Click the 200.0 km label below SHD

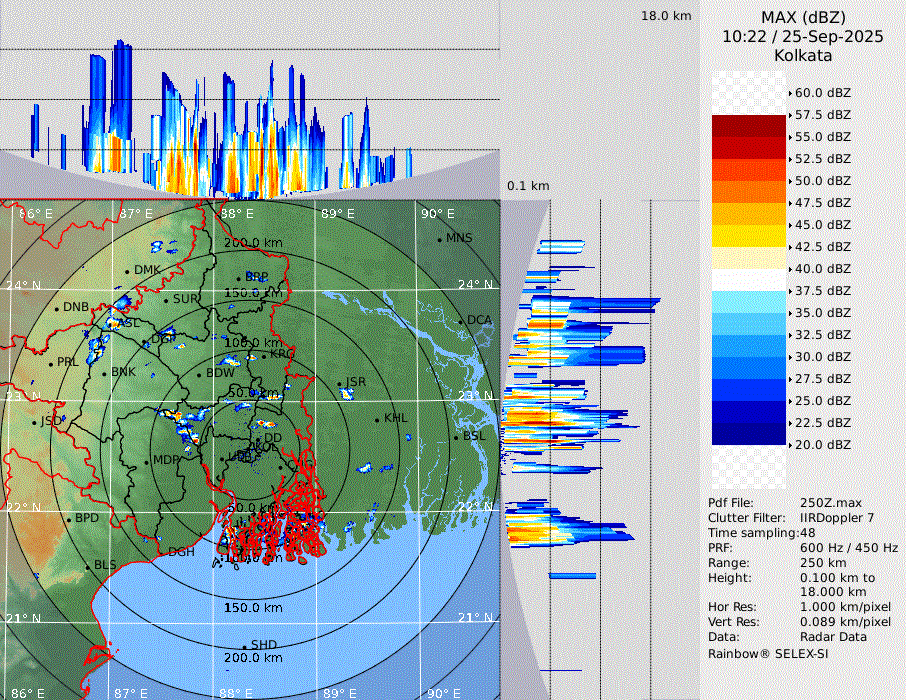coord(253,658)
